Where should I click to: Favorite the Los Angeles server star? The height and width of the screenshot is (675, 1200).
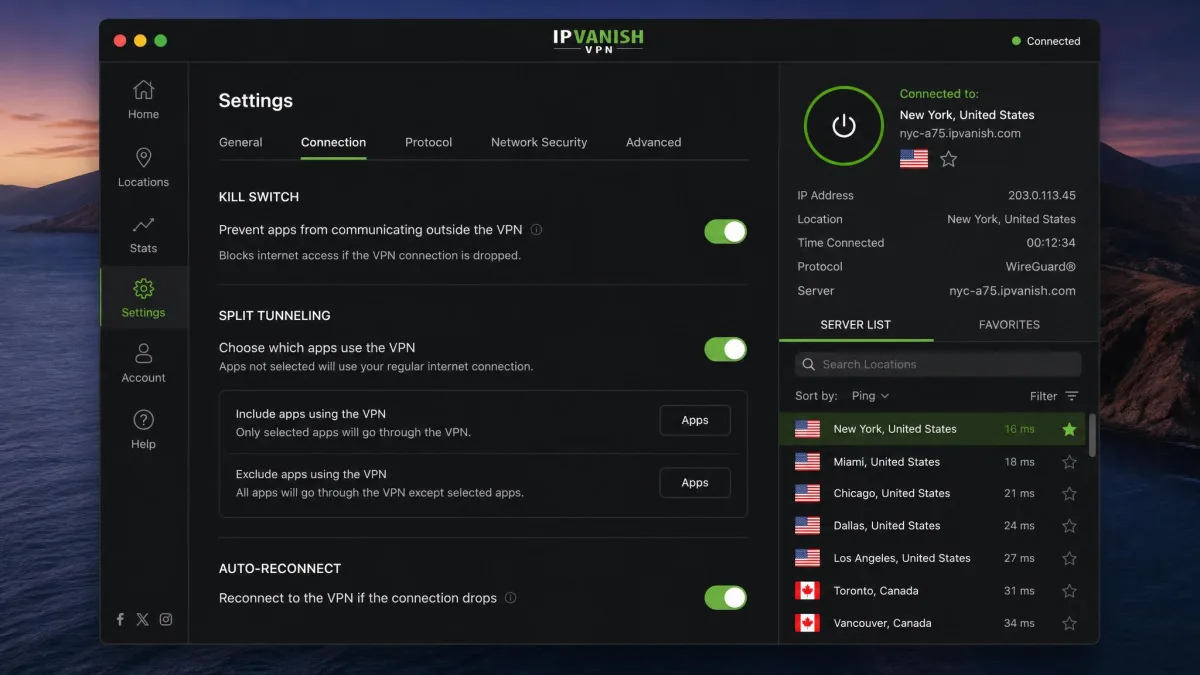(x=1069, y=558)
